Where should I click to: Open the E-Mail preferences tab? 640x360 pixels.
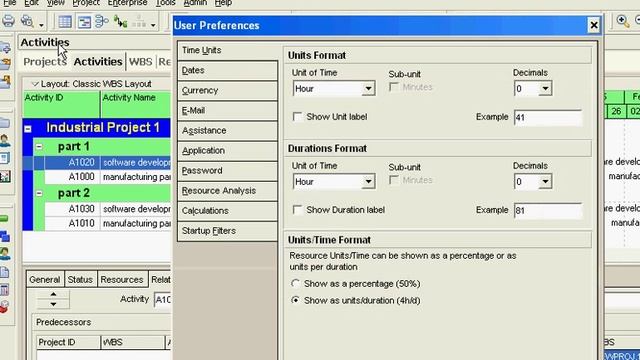227,110
